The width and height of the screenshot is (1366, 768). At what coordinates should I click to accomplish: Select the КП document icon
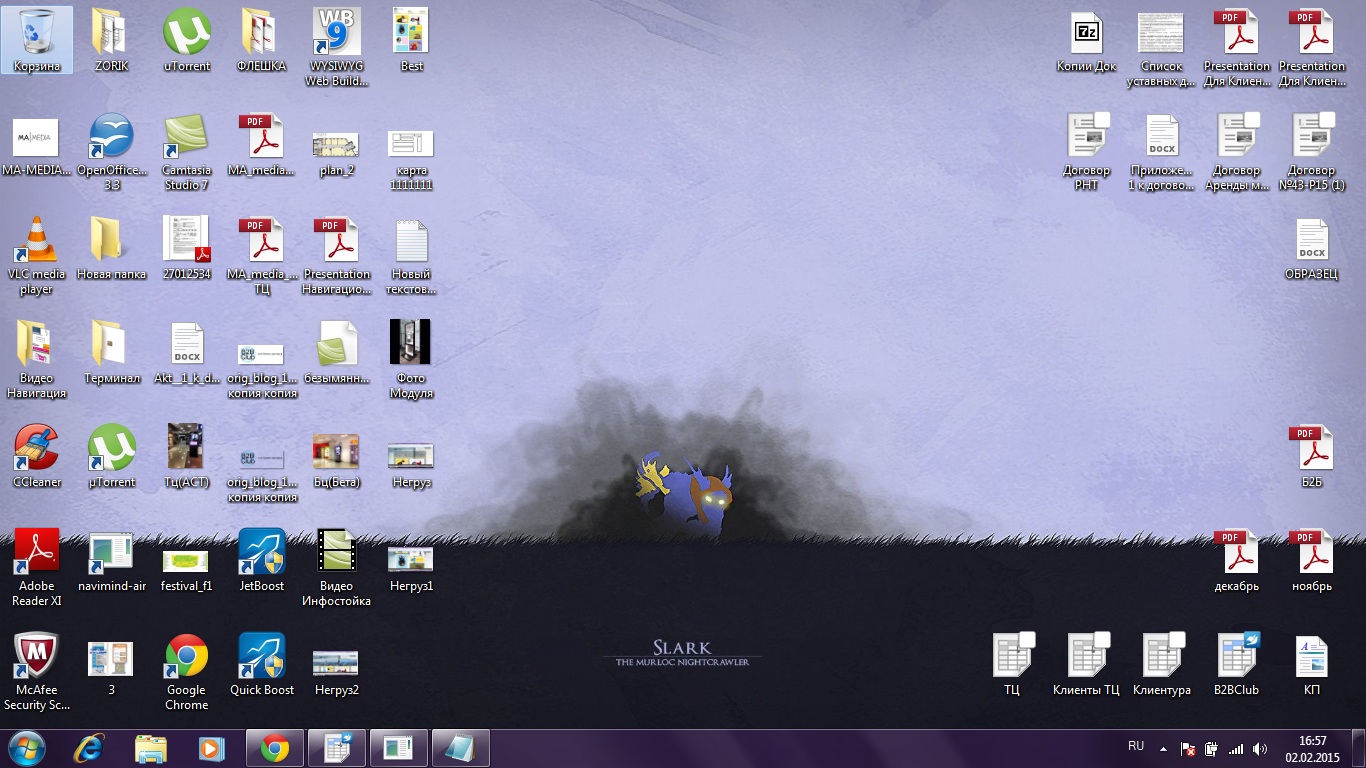tap(1312, 665)
